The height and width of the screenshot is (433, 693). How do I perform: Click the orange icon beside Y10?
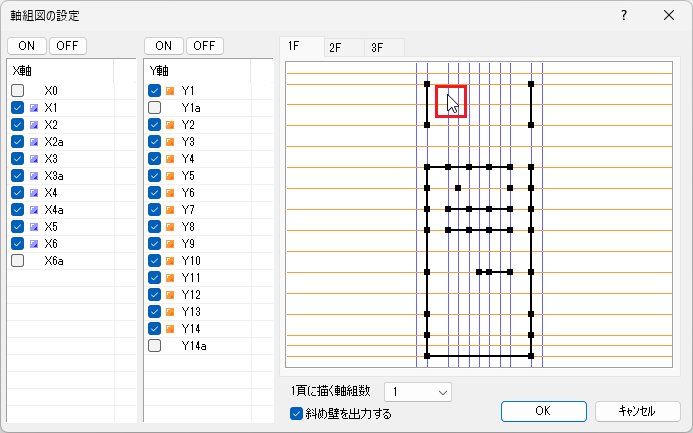pyautogui.click(x=169, y=261)
